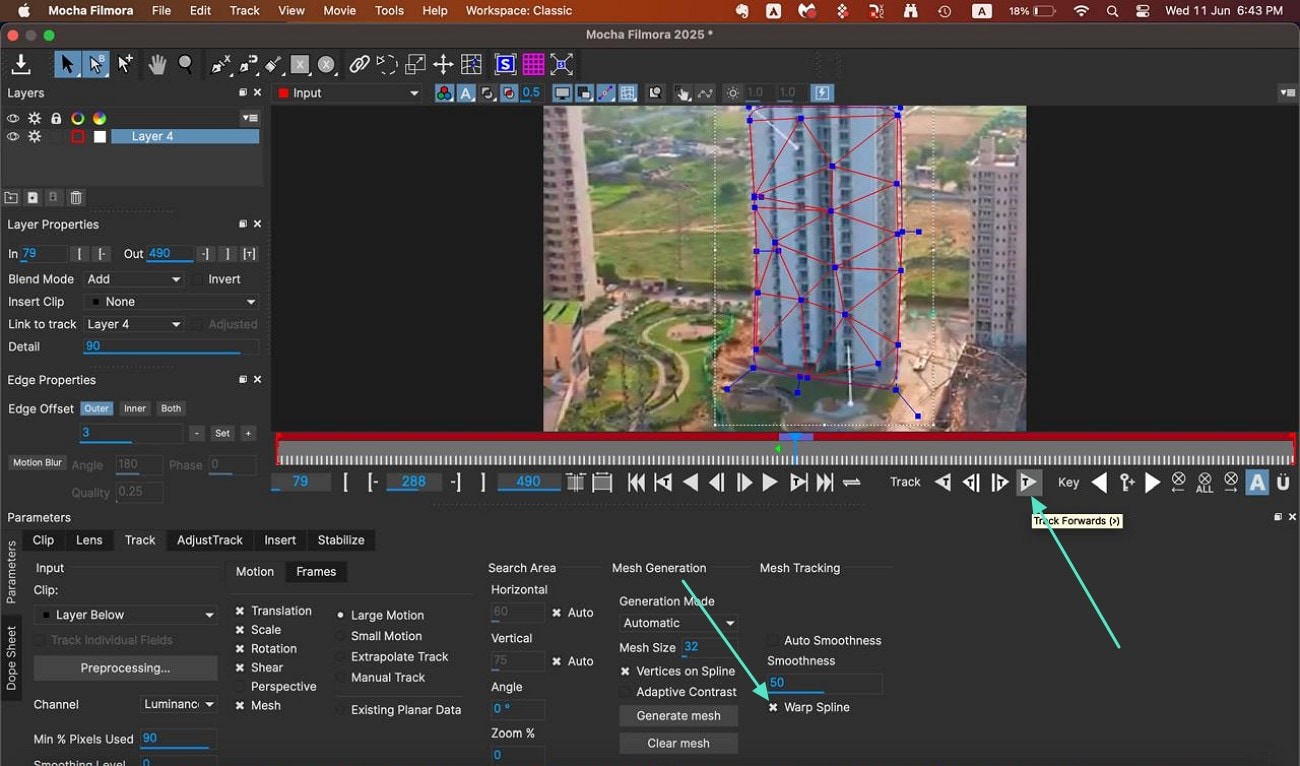
Task: Select the Ellipse X-Spline shape tool
Action: point(326,65)
